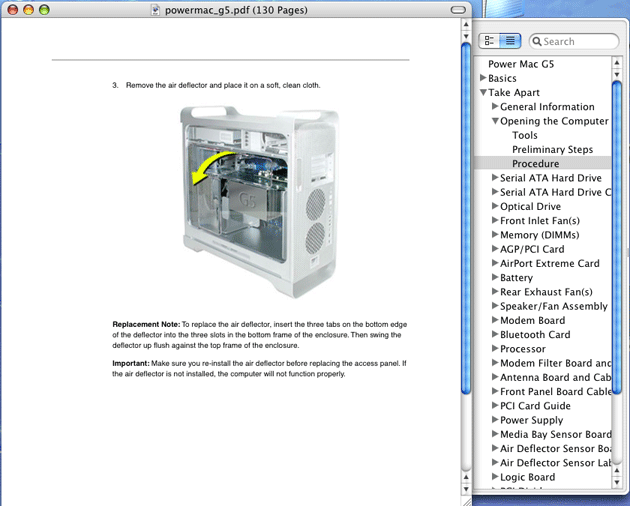Viewport: 630px width, 506px height.
Task: Expand the Basics section
Action: click(x=483, y=78)
